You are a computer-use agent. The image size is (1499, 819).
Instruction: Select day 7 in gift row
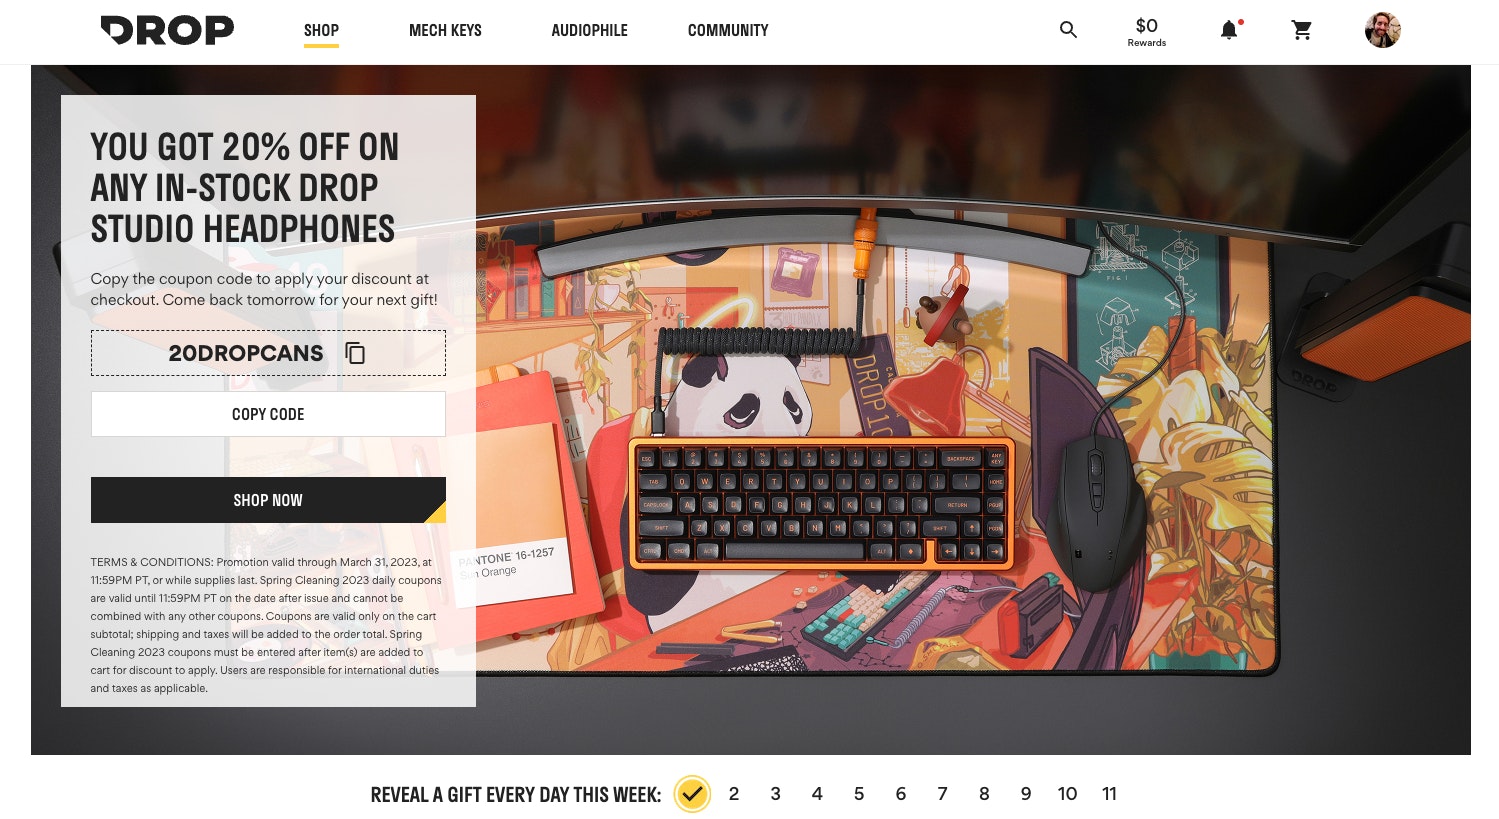click(x=942, y=794)
